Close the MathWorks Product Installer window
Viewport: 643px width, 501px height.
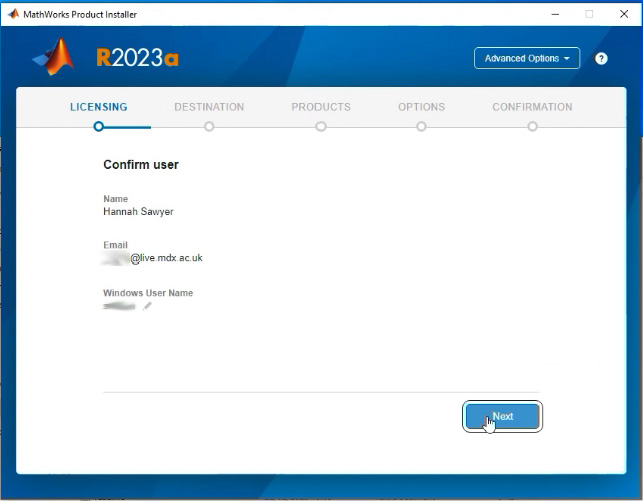[624, 14]
